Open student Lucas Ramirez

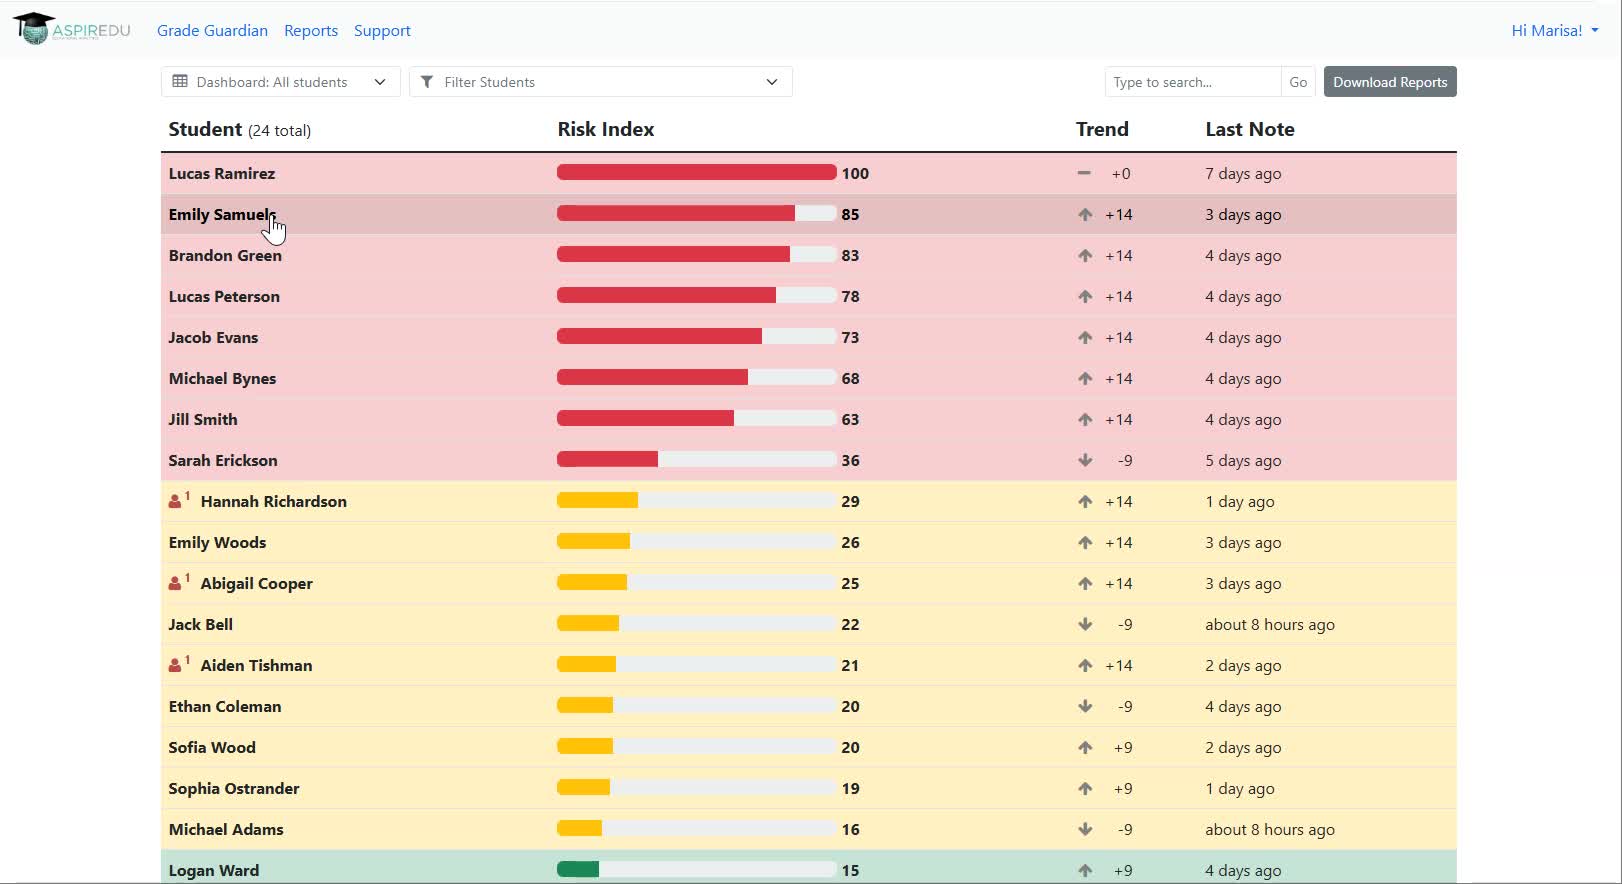pyautogui.click(x=221, y=173)
